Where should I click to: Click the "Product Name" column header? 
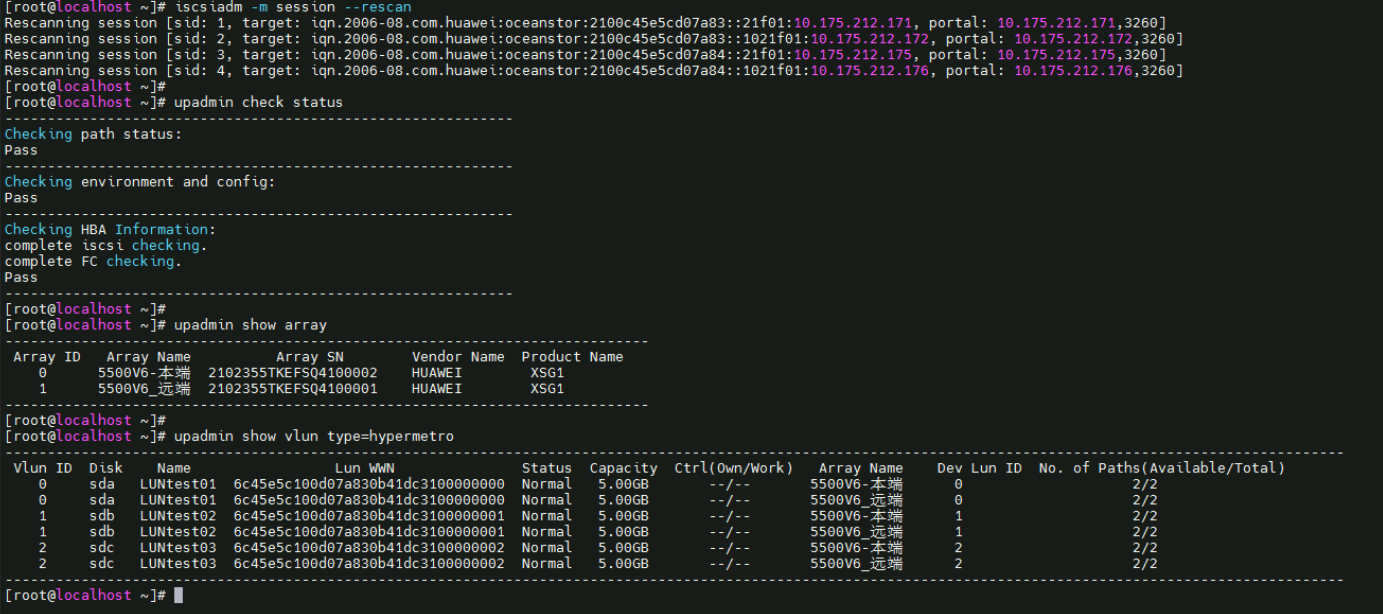(x=572, y=357)
